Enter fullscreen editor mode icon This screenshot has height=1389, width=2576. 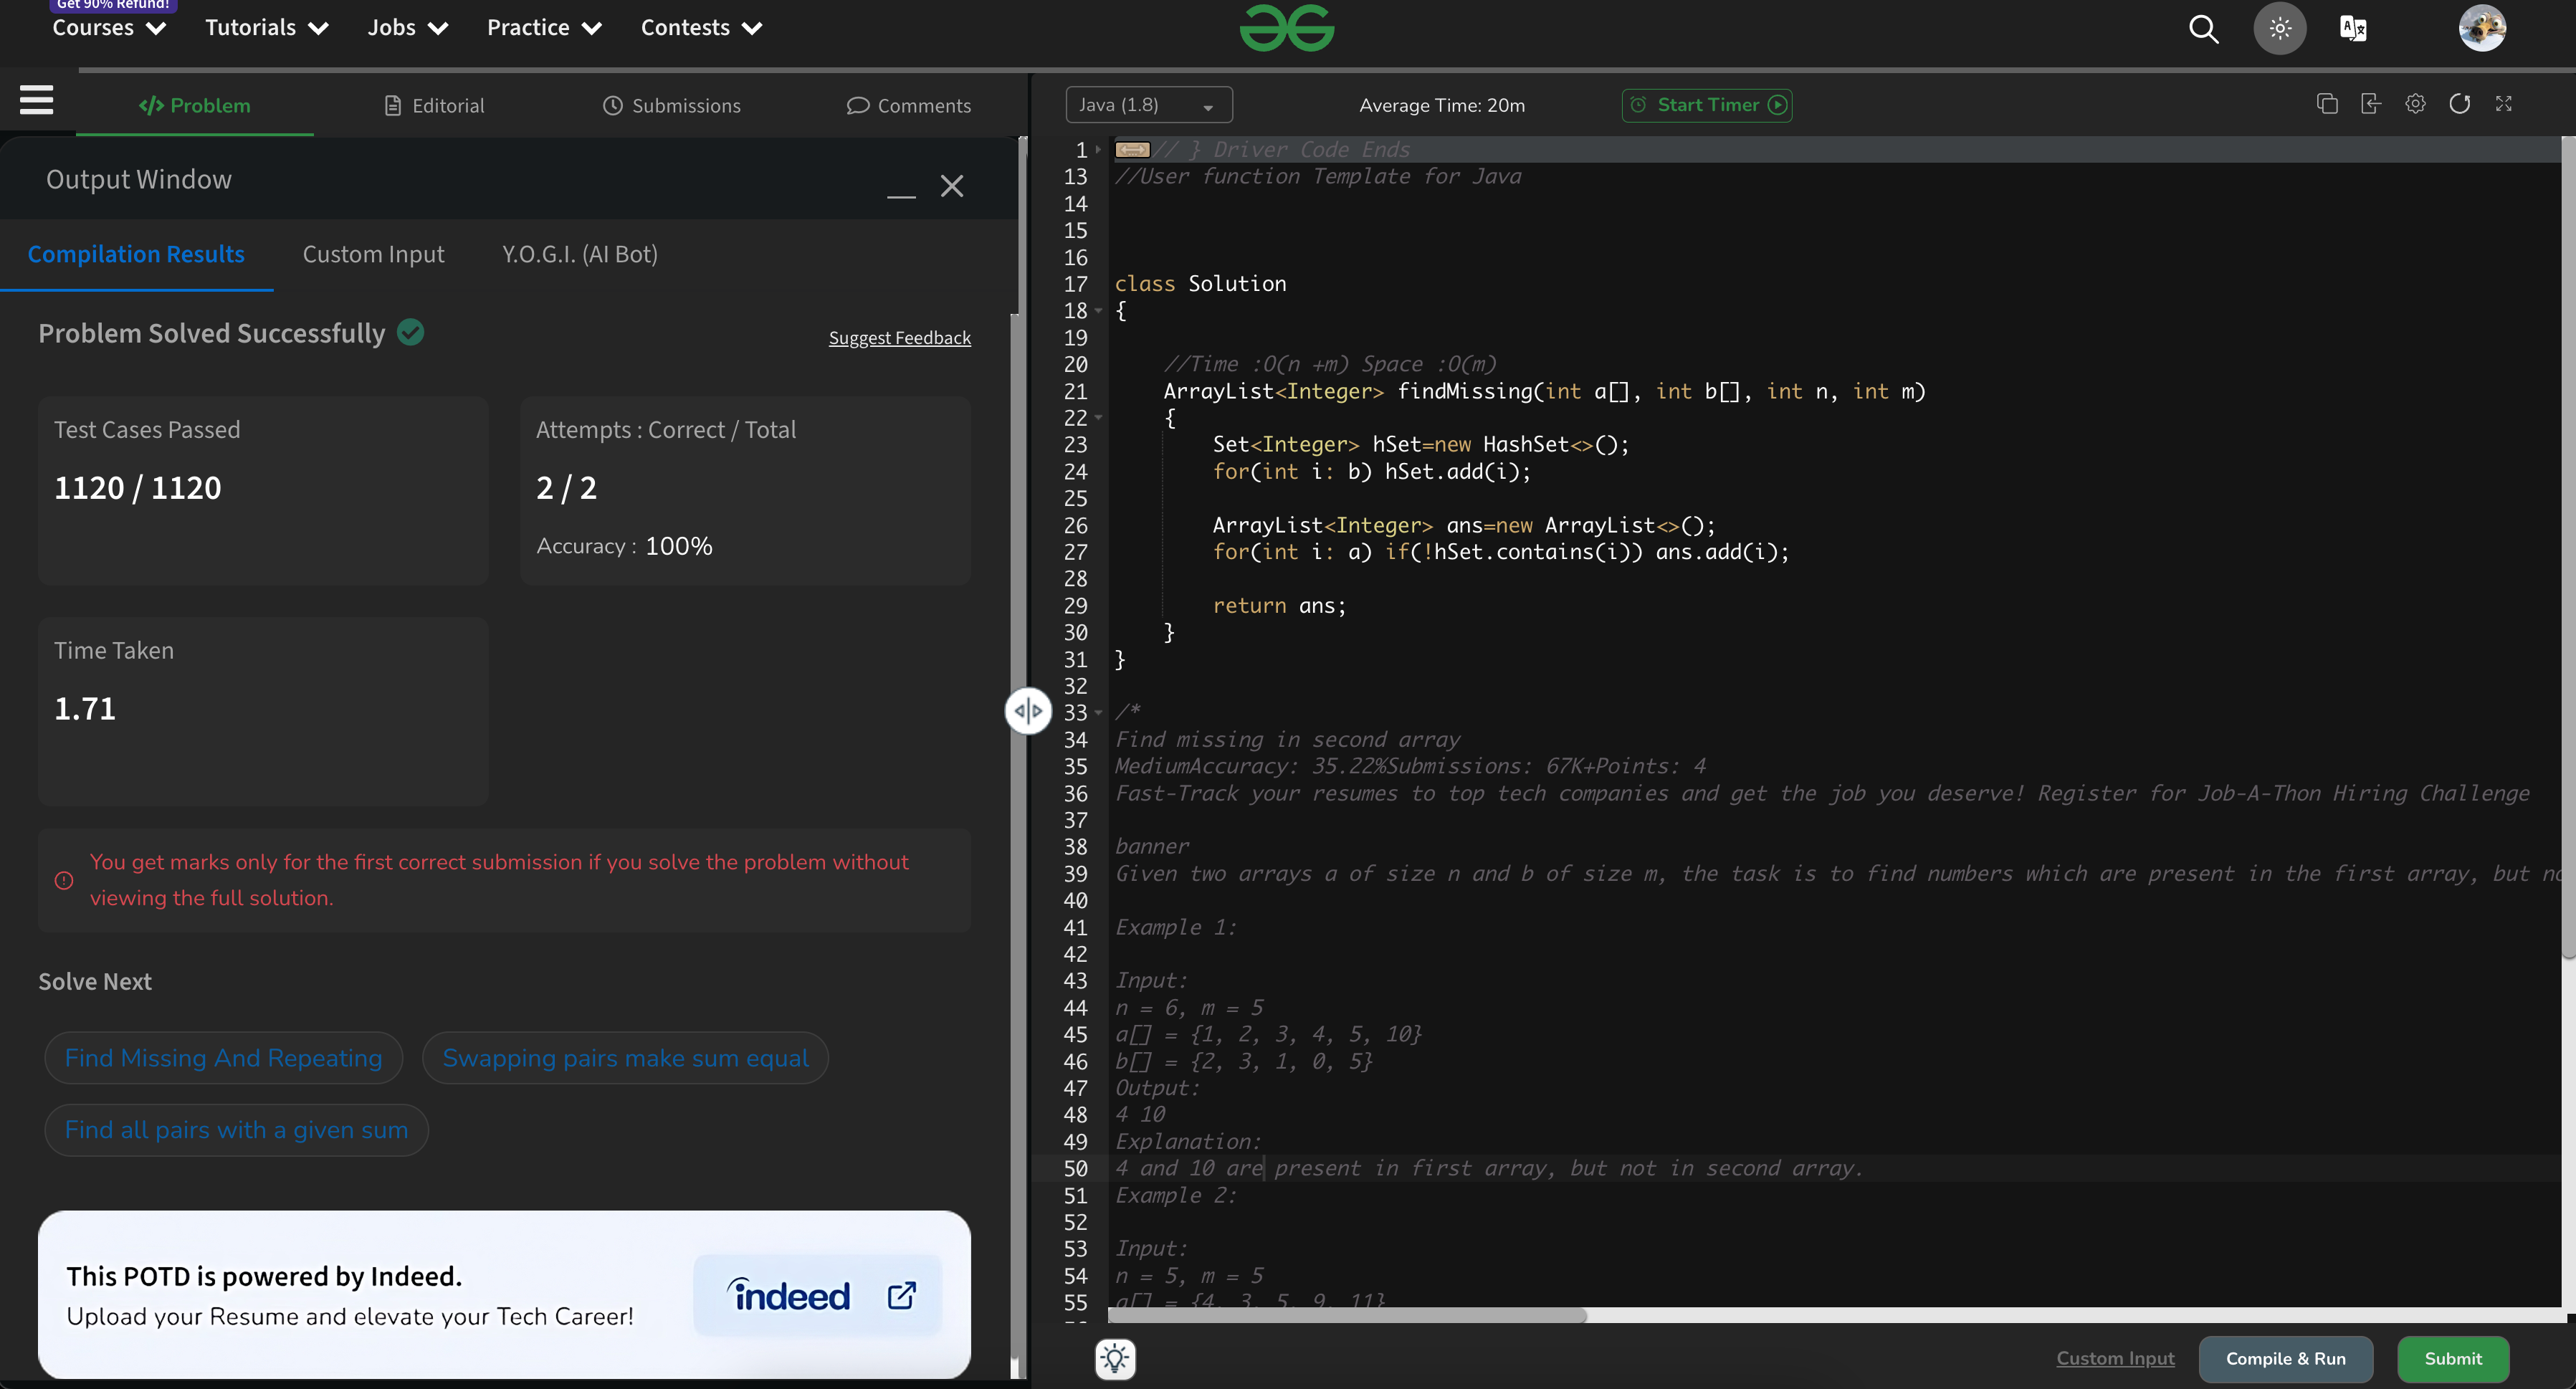coord(2504,104)
